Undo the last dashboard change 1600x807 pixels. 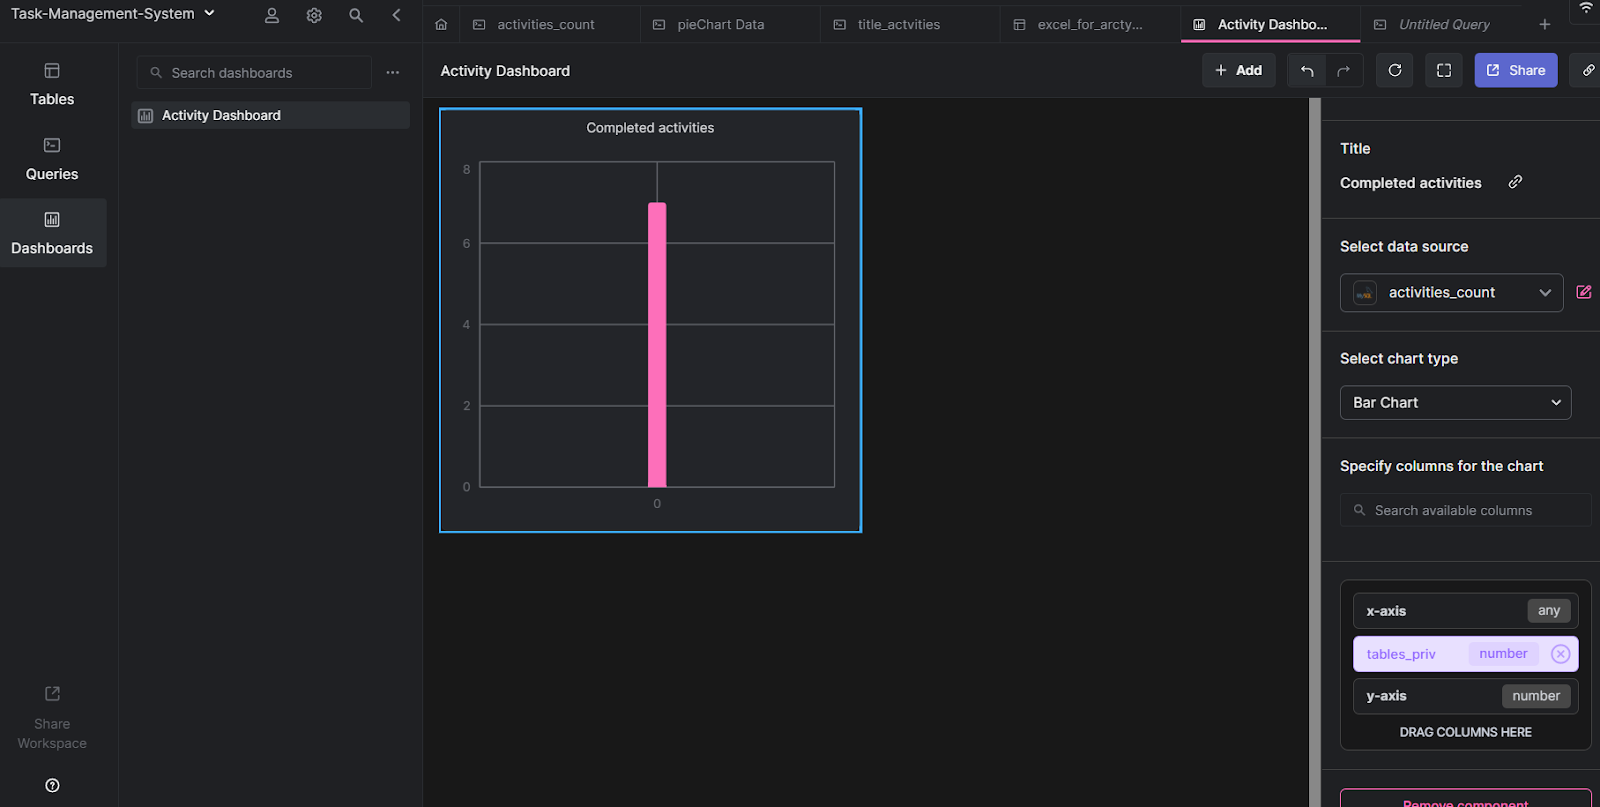[1307, 70]
